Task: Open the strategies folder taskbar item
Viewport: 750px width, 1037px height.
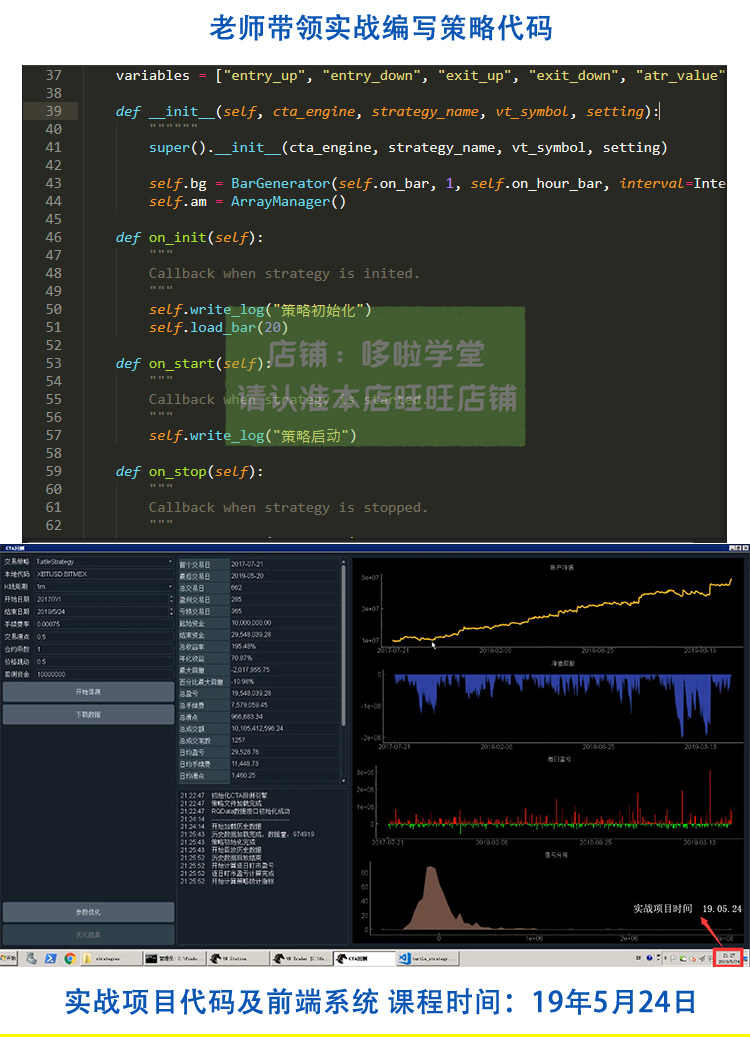Action: [x=110, y=958]
